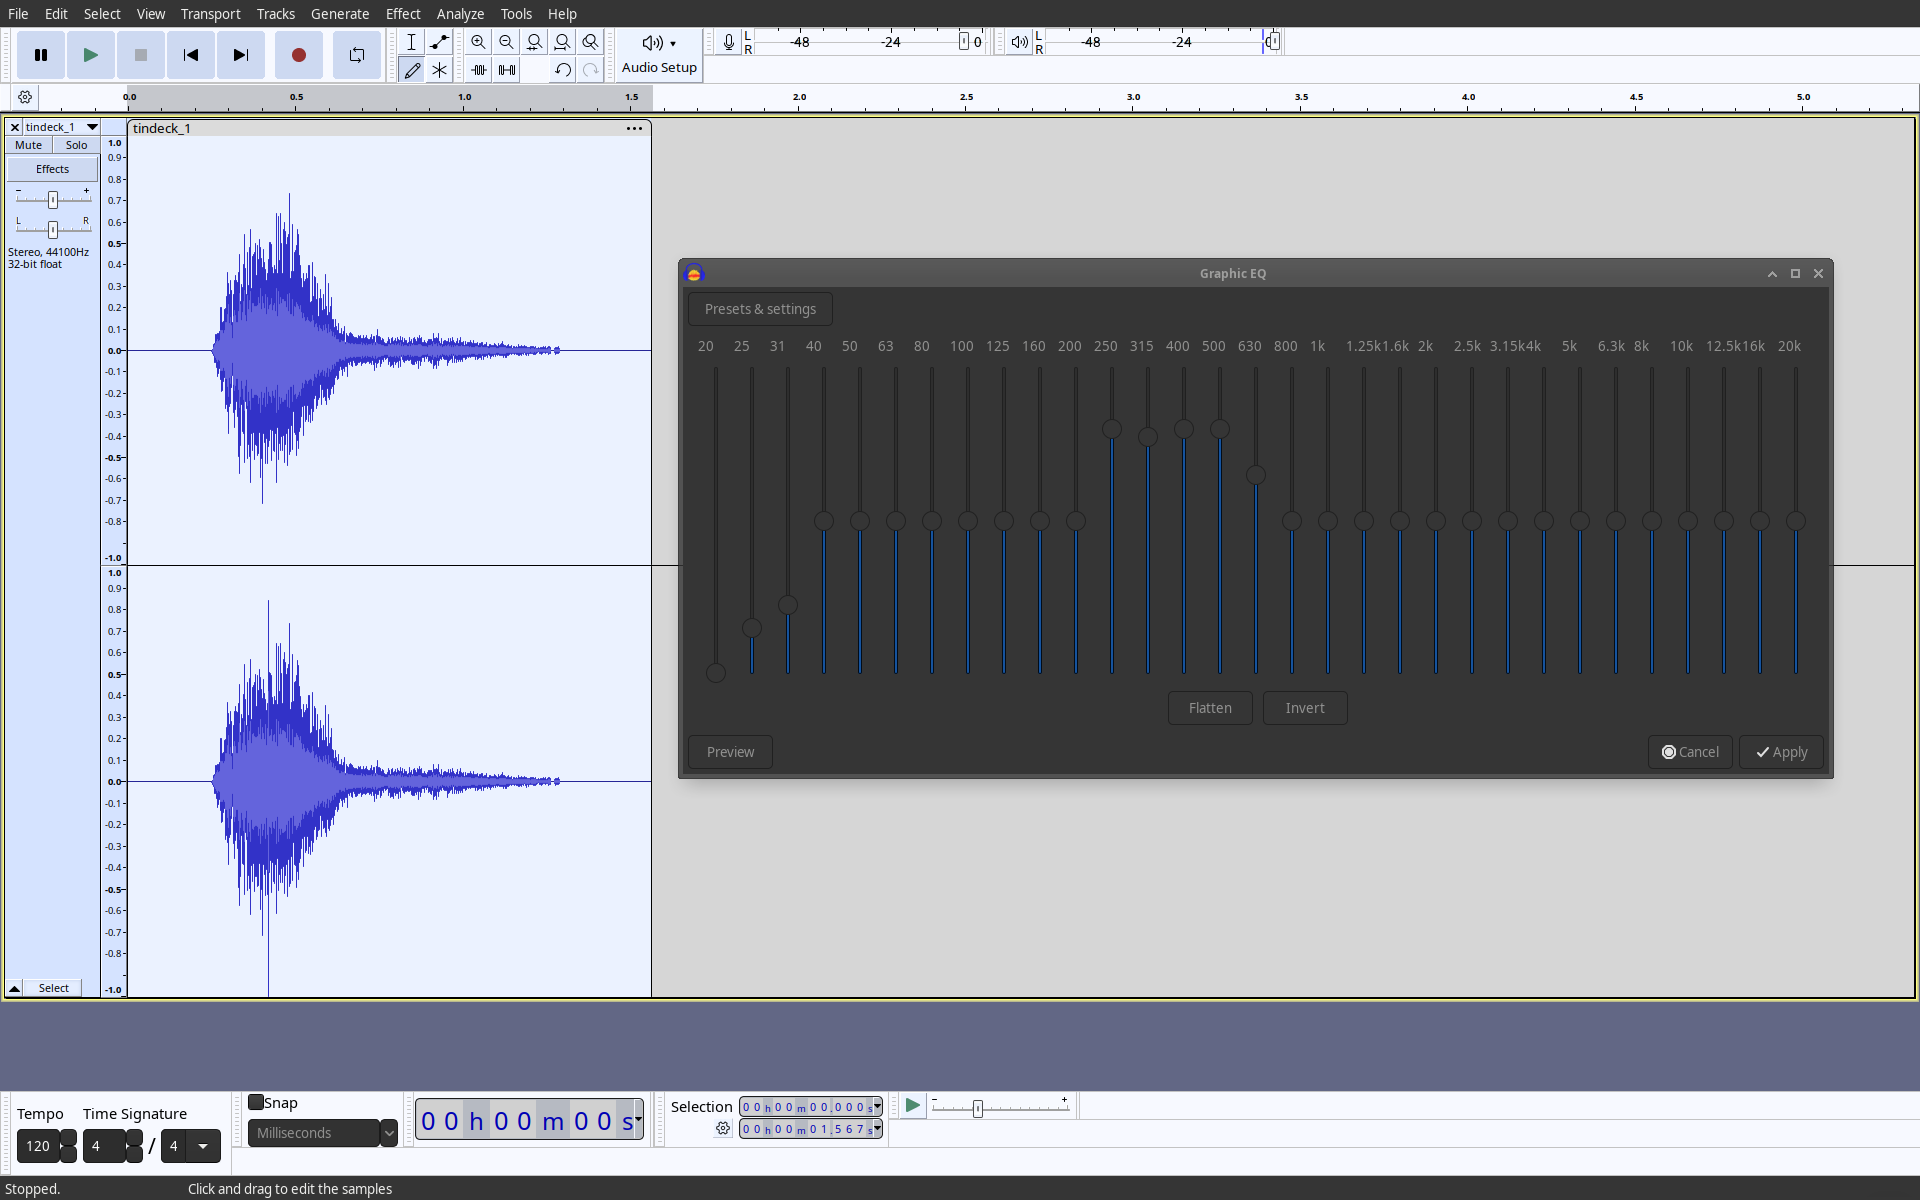Image resolution: width=1920 pixels, height=1200 pixels.
Task: Enable the Snap checkbox
Action: tap(256, 1102)
